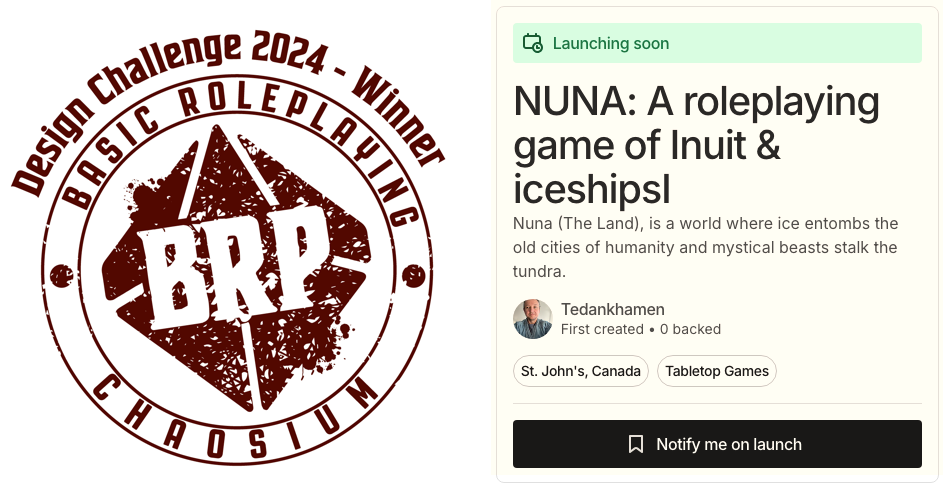Screen dimensions: 945x487
Task: Click the word iceshipsl in the title
Action: tap(592, 189)
